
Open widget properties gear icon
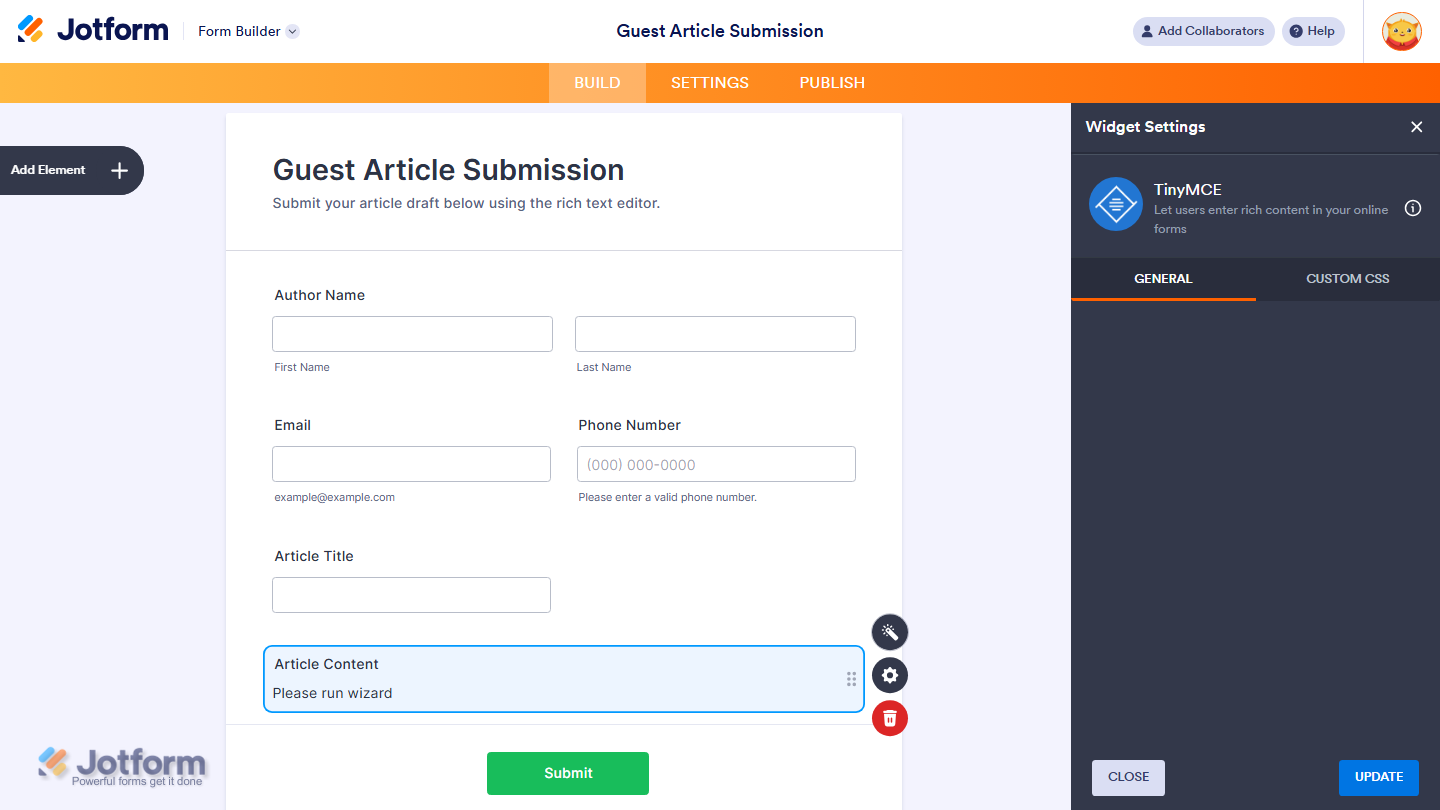click(x=889, y=675)
